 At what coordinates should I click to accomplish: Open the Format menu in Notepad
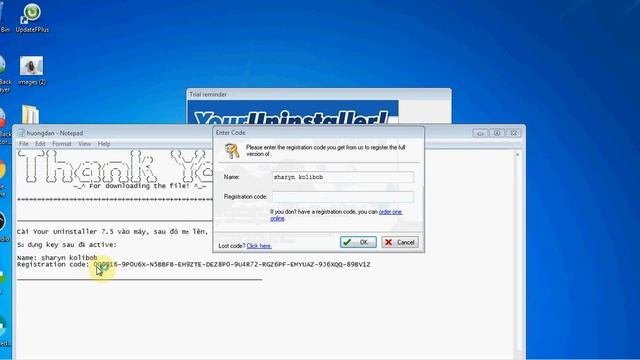tap(62, 144)
